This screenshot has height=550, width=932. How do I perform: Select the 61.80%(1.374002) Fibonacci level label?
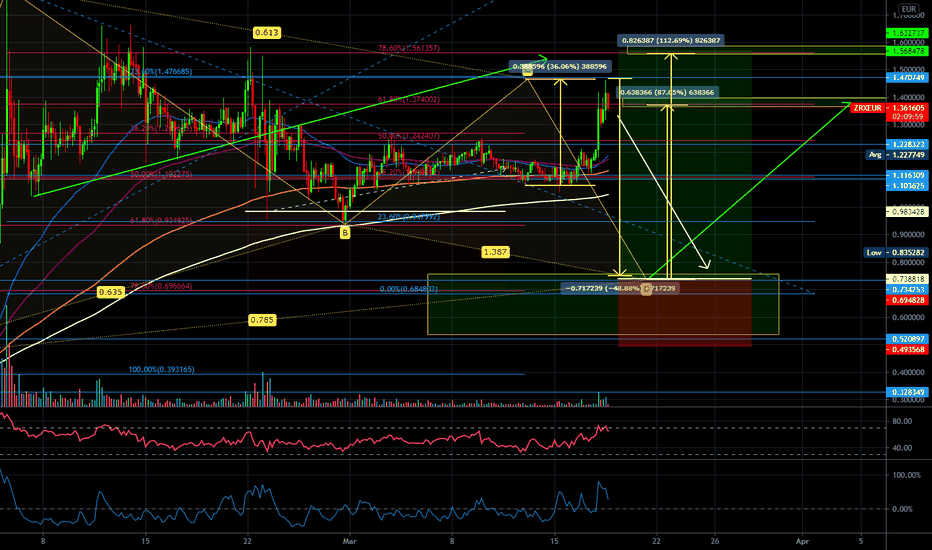coord(409,100)
